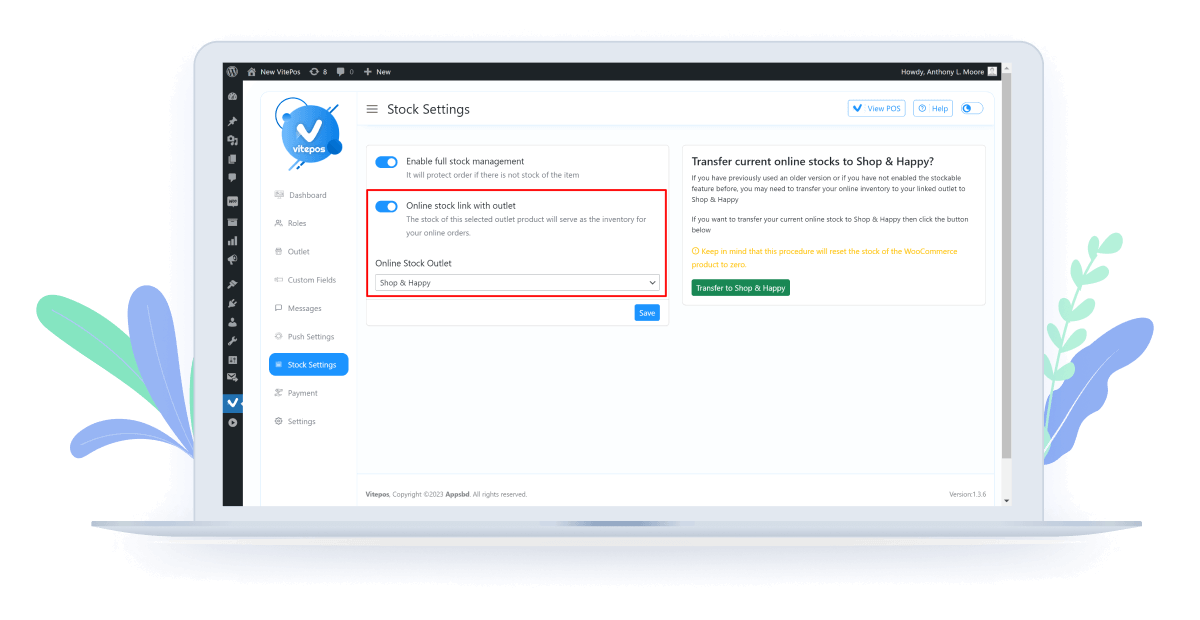This screenshot has height=620, width=1200.
Task: Open the Howdy, Anthony L. Moore account menu
Action: tap(949, 72)
